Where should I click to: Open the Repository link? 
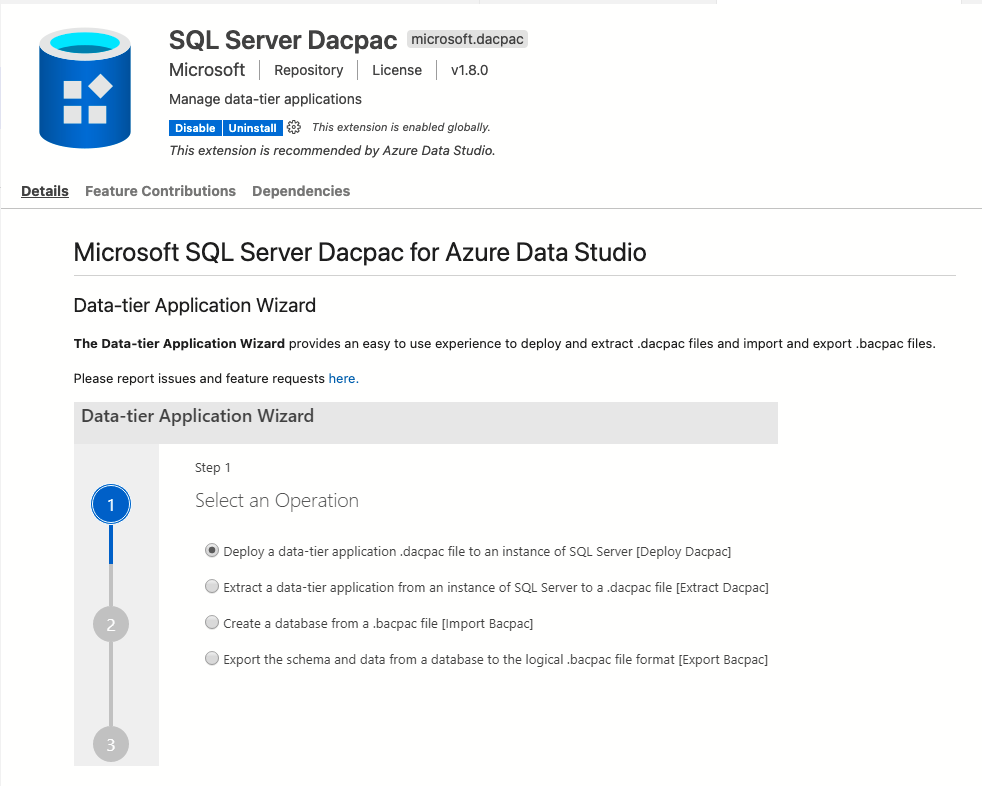point(308,70)
